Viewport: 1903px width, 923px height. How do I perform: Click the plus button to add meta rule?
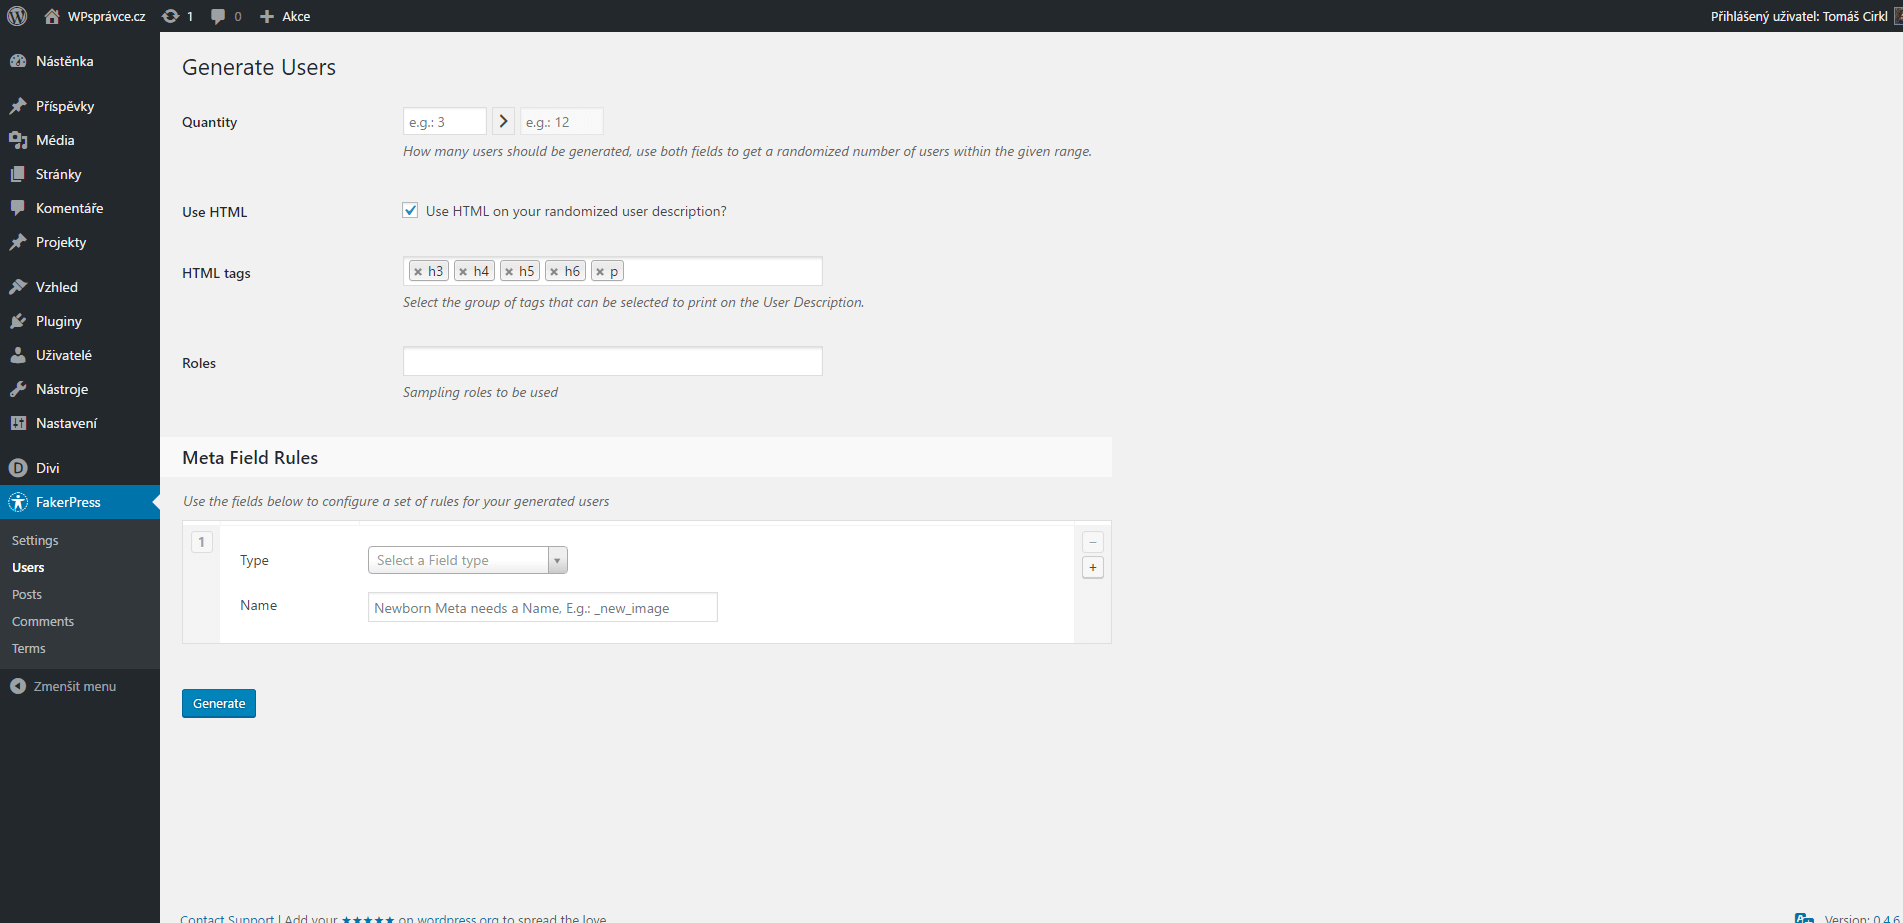1093,568
